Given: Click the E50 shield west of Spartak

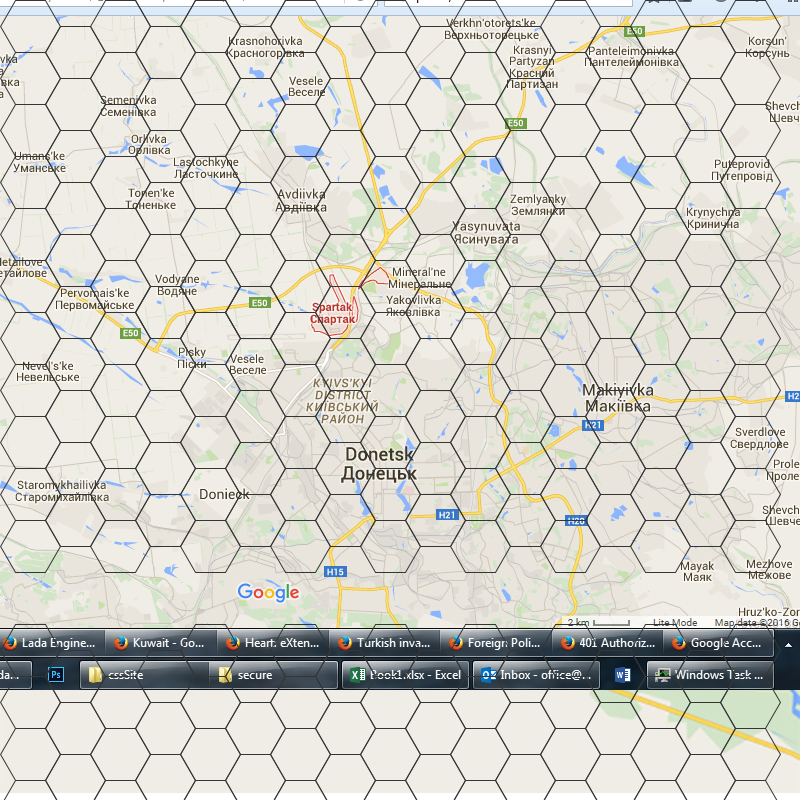Looking at the screenshot, I should point(259,303).
